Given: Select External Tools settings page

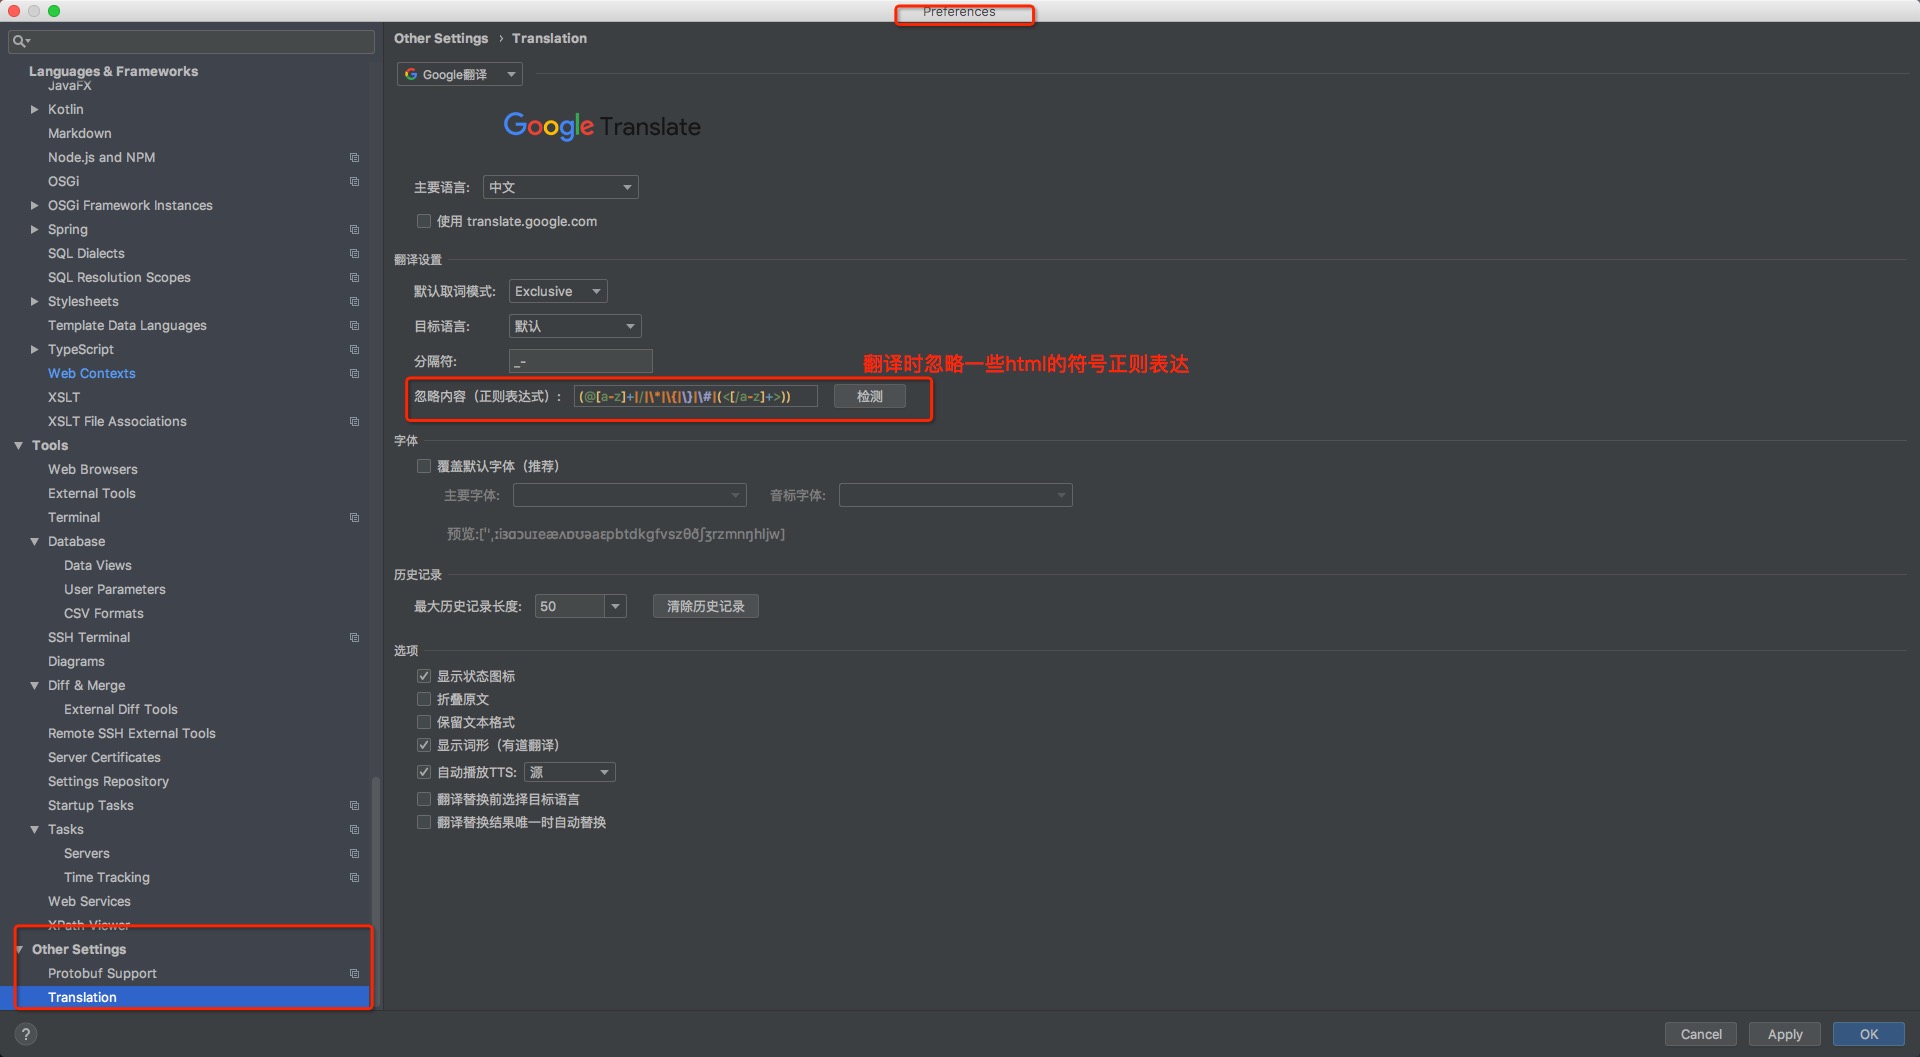Looking at the screenshot, I should 92,494.
